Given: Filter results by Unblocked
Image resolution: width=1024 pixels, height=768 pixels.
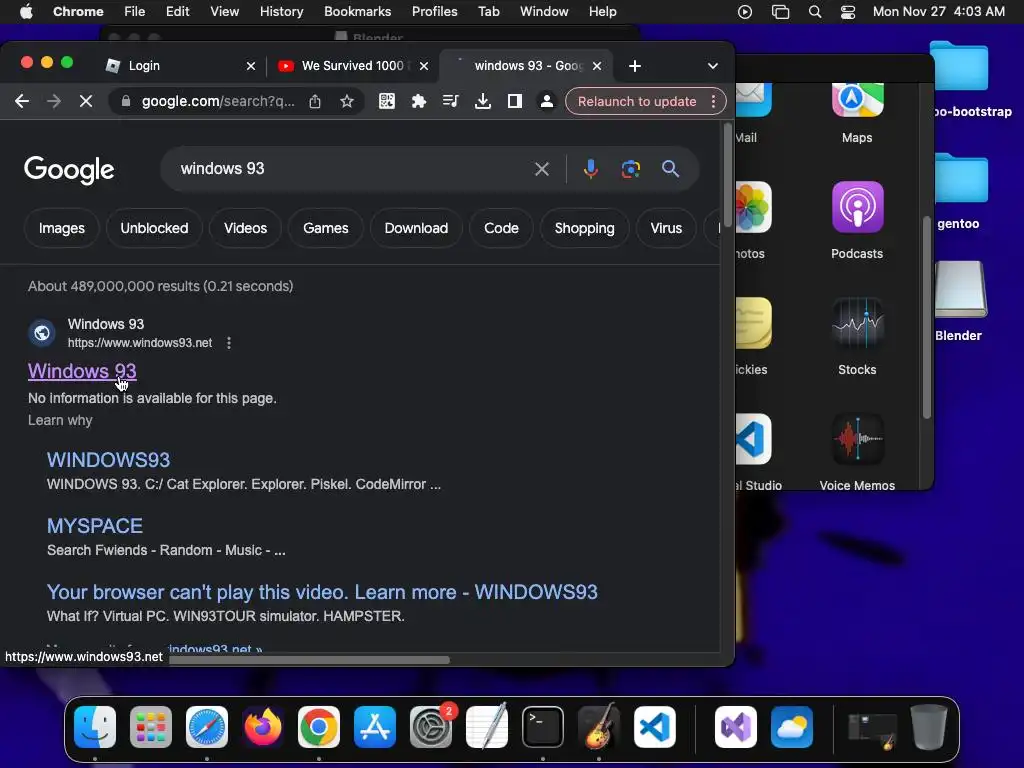Looking at the screenshot, I should click(x=154, y=228).
